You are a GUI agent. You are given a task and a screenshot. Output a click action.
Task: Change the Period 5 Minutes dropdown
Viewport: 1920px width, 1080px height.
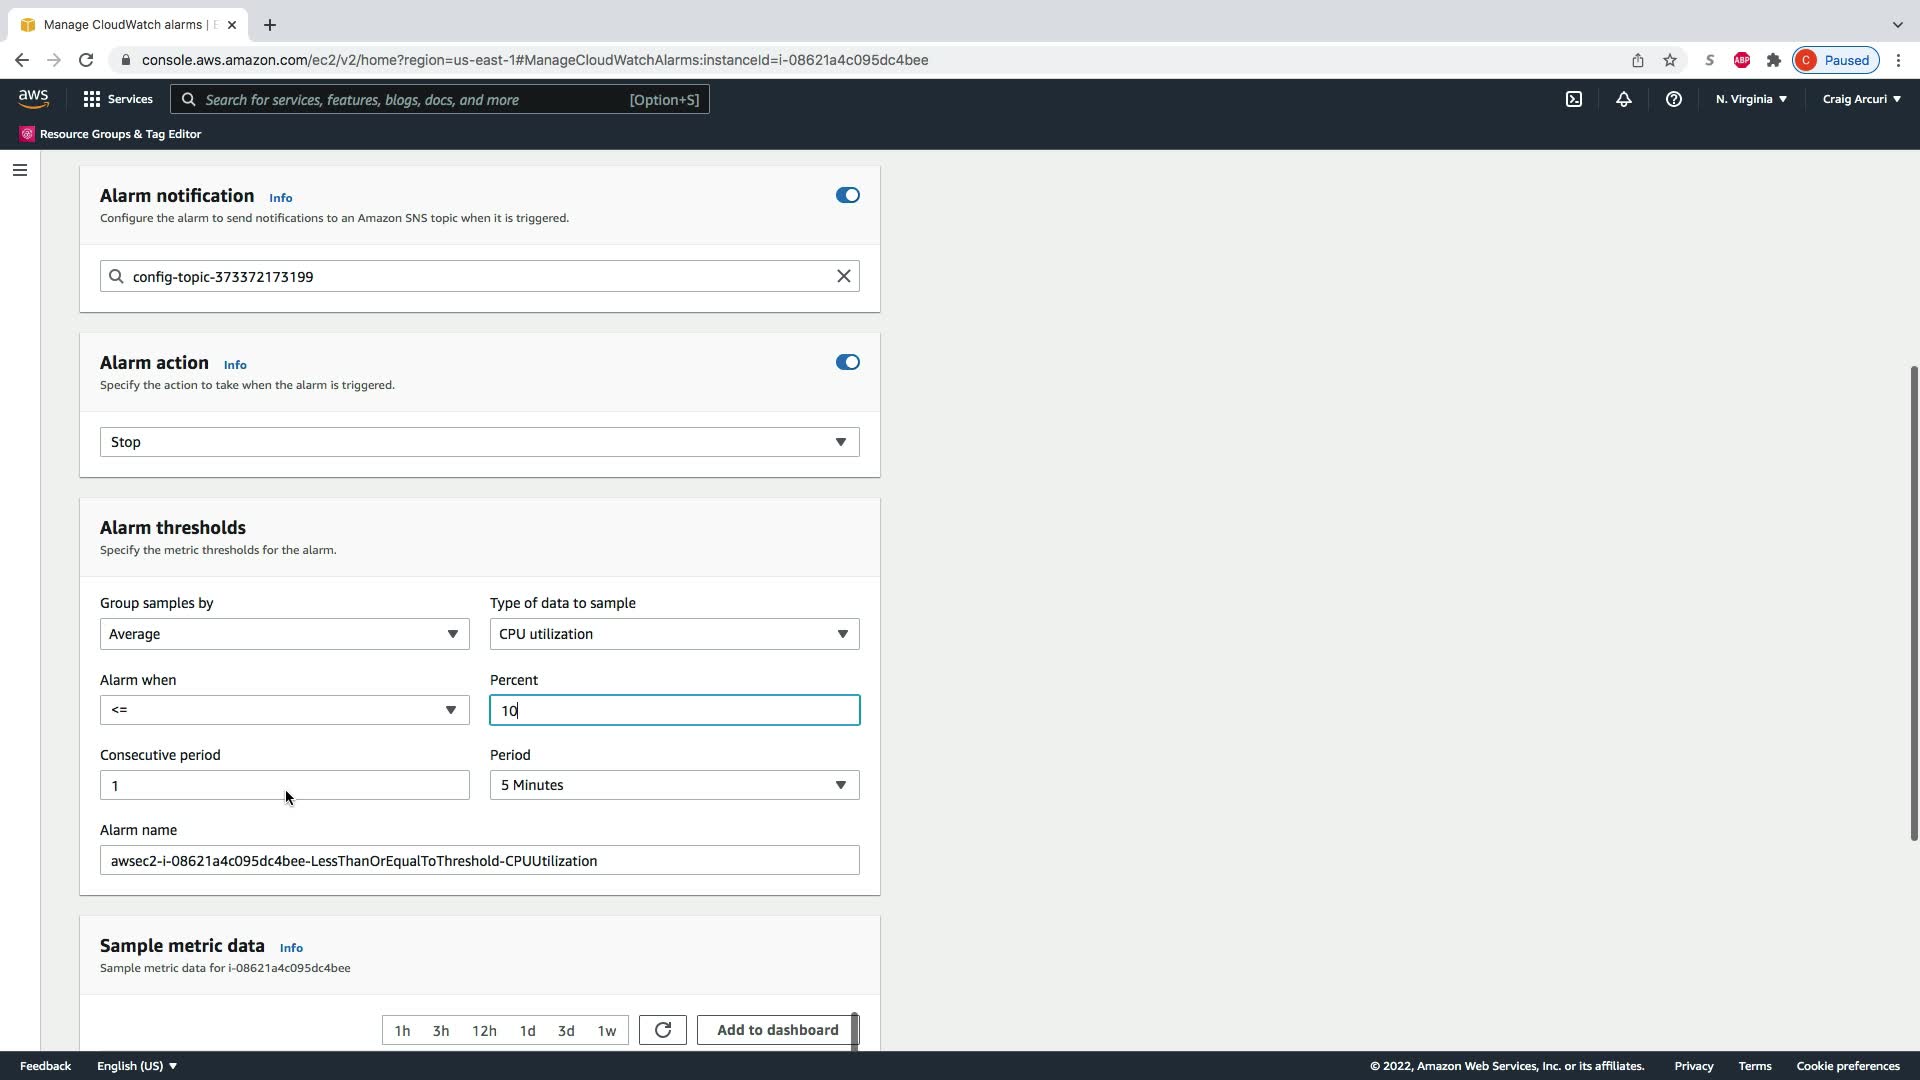(674, 785)
